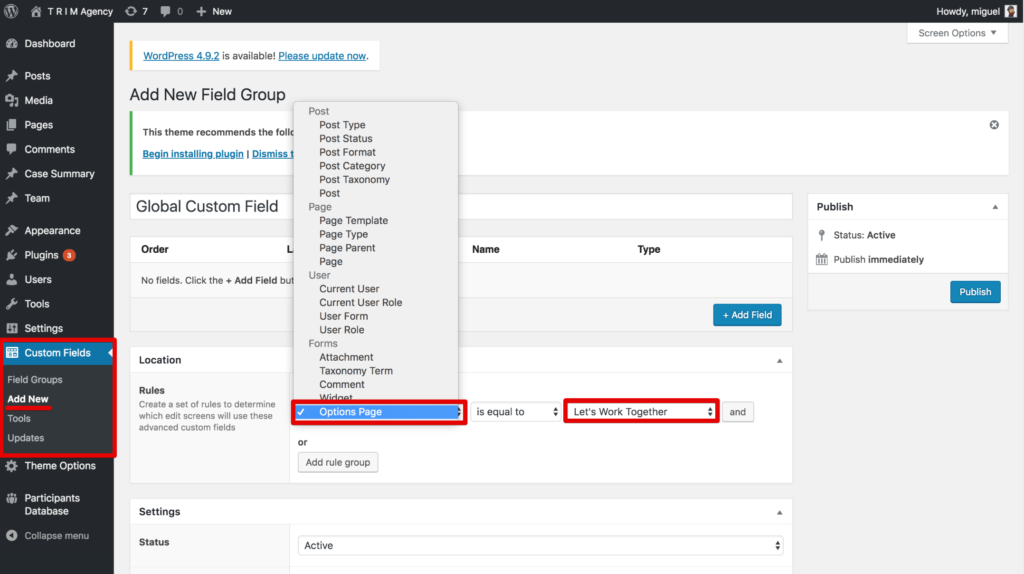Open Field Groups submenu item
Image resolution: width=1024 pixels, height=574 pixels.
pyautogui.click(x=35, y=379)
